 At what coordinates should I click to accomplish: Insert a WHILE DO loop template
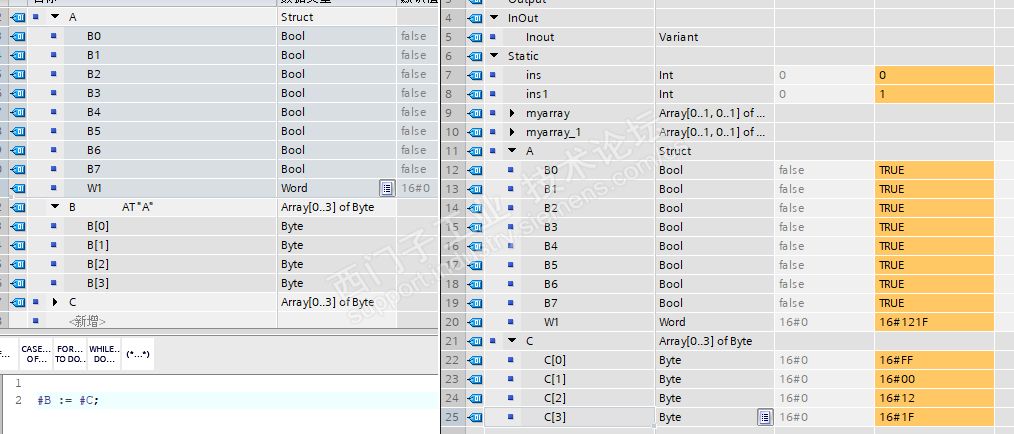point(104,354)
